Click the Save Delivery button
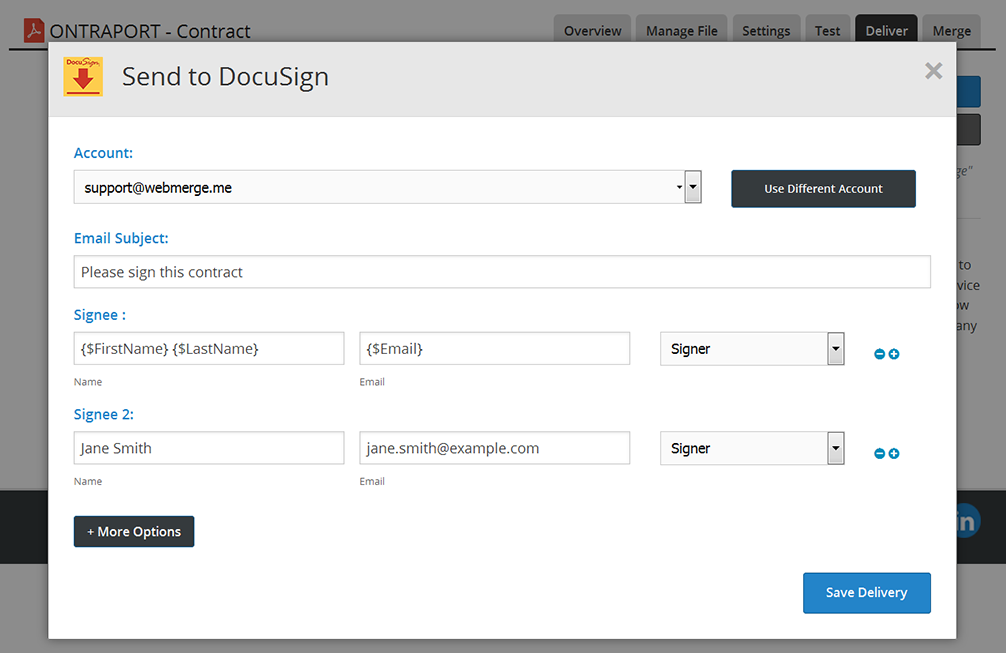The image size is (1006, 653). pos(866,592)
